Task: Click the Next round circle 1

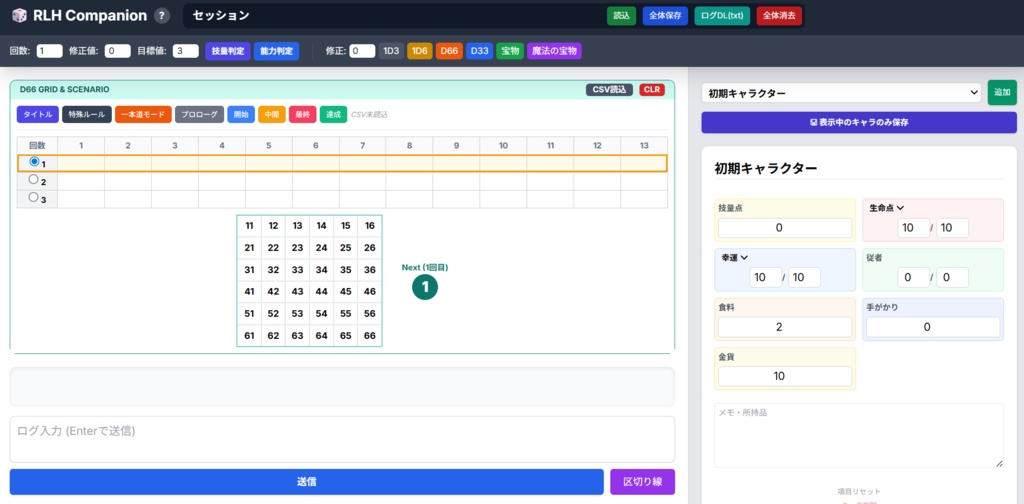Action: click(424, 287)
